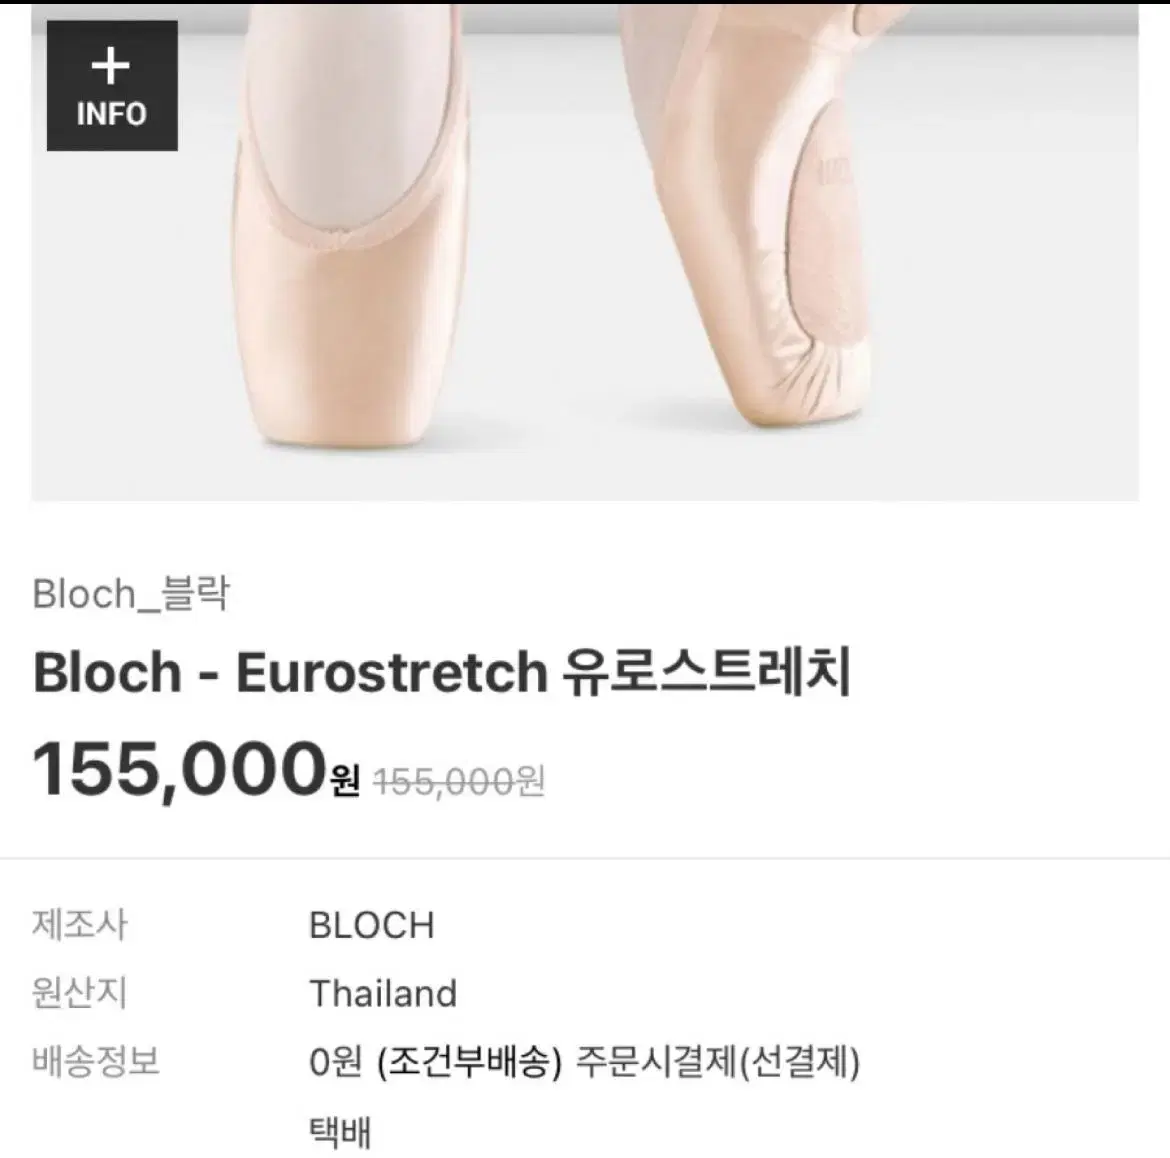Screen dimensions: 1170x1158
Task: Open the Bloch_블락 brand link
Action: (x=131, y=594)
